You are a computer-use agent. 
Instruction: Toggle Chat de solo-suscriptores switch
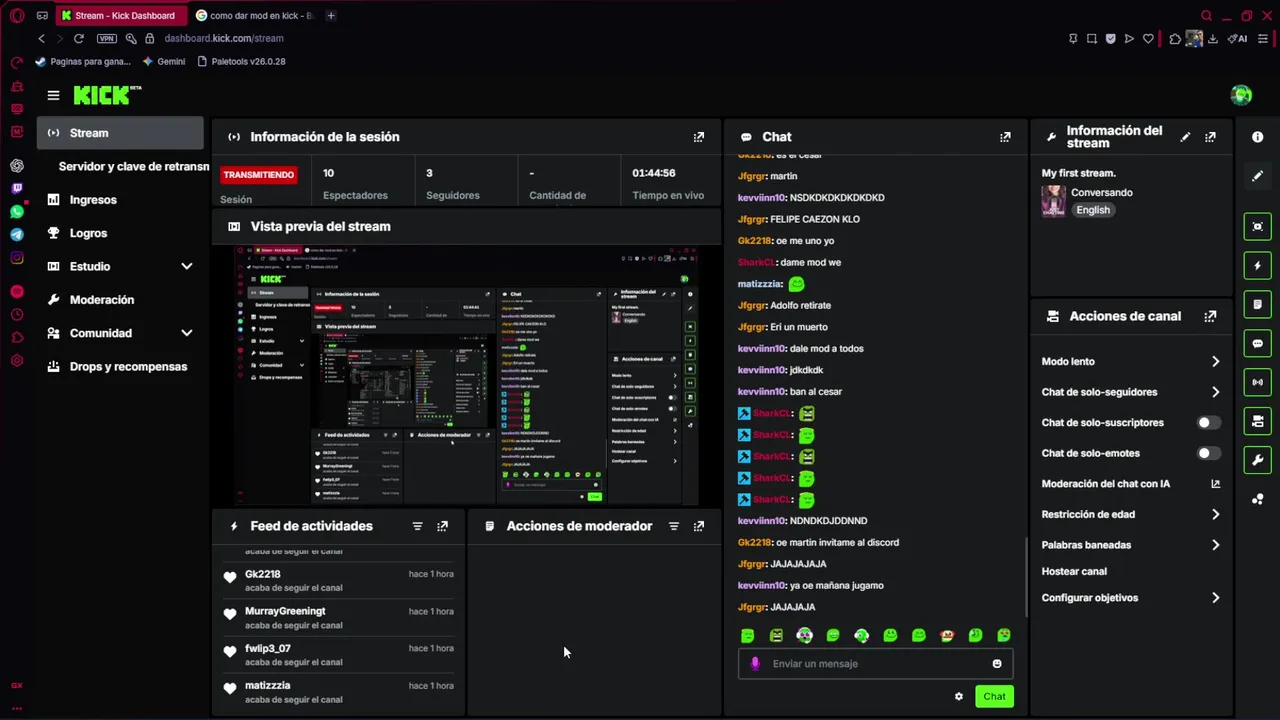1208,423
